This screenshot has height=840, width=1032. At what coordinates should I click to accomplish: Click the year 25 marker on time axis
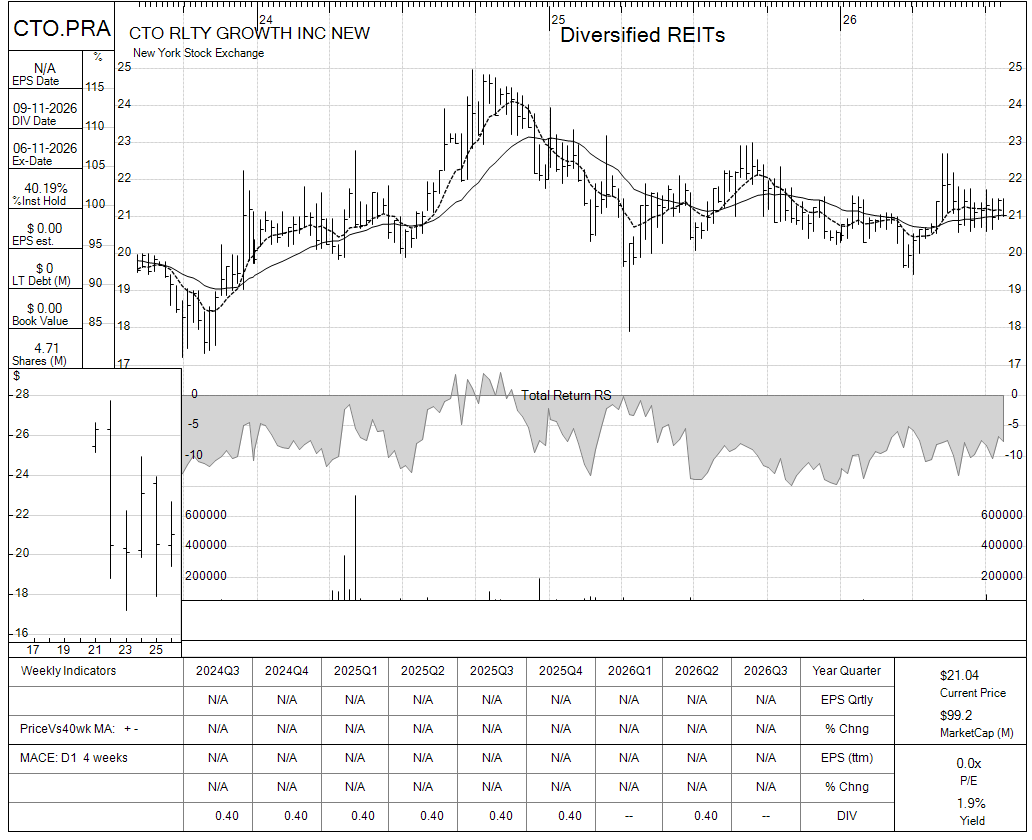point(559,20)
